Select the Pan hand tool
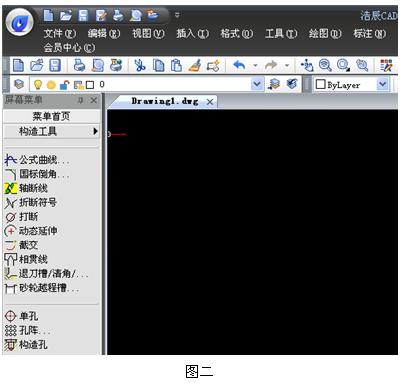Screen dimensions: 402x385 click(307, 65)
